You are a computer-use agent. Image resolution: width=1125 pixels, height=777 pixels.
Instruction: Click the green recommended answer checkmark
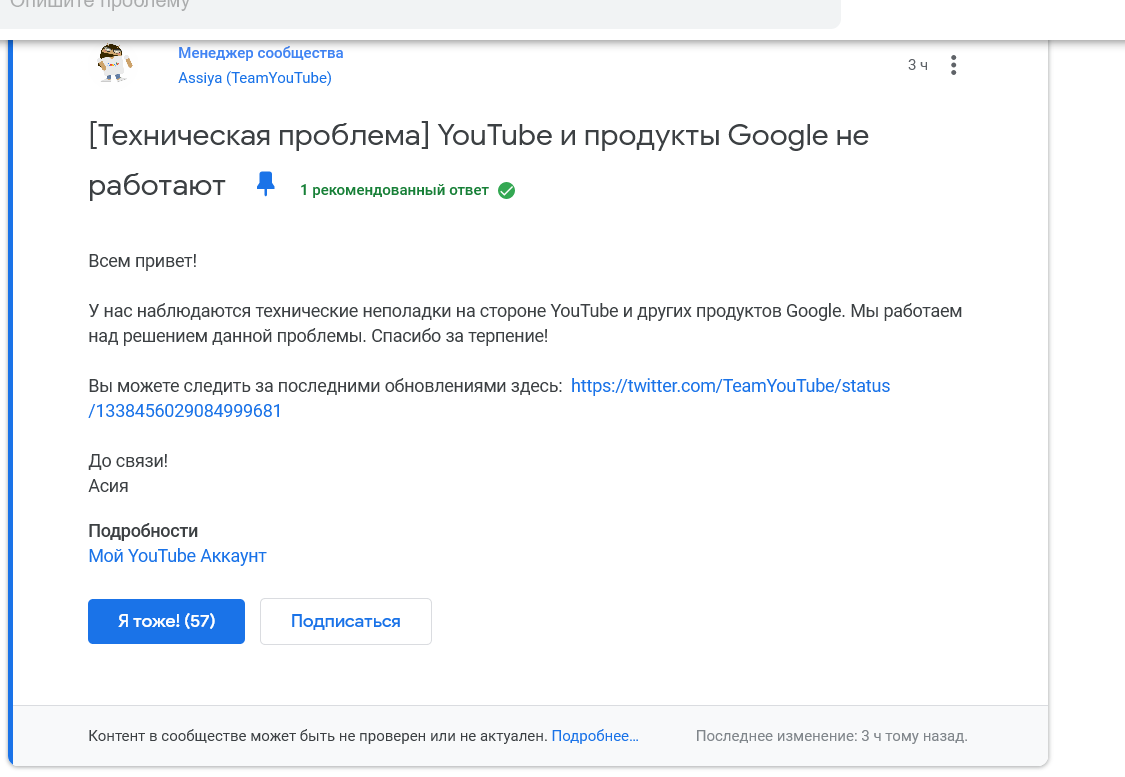[x=507, y=190]
